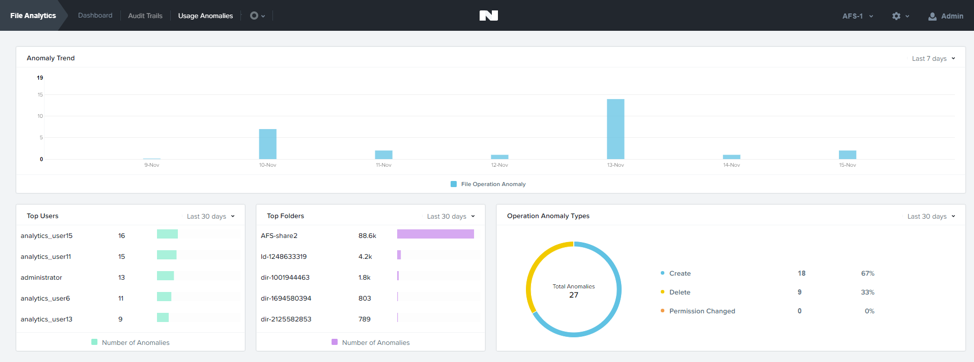The image size is (974, 362).
Task: Open the settings gear menu
Action: pos(900,16)
